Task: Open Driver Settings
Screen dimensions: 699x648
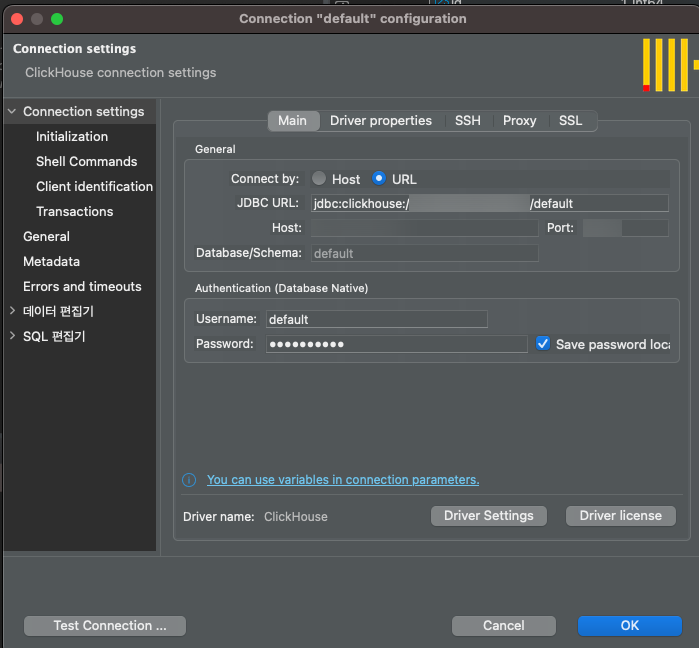Action: [x=488, y=516]
